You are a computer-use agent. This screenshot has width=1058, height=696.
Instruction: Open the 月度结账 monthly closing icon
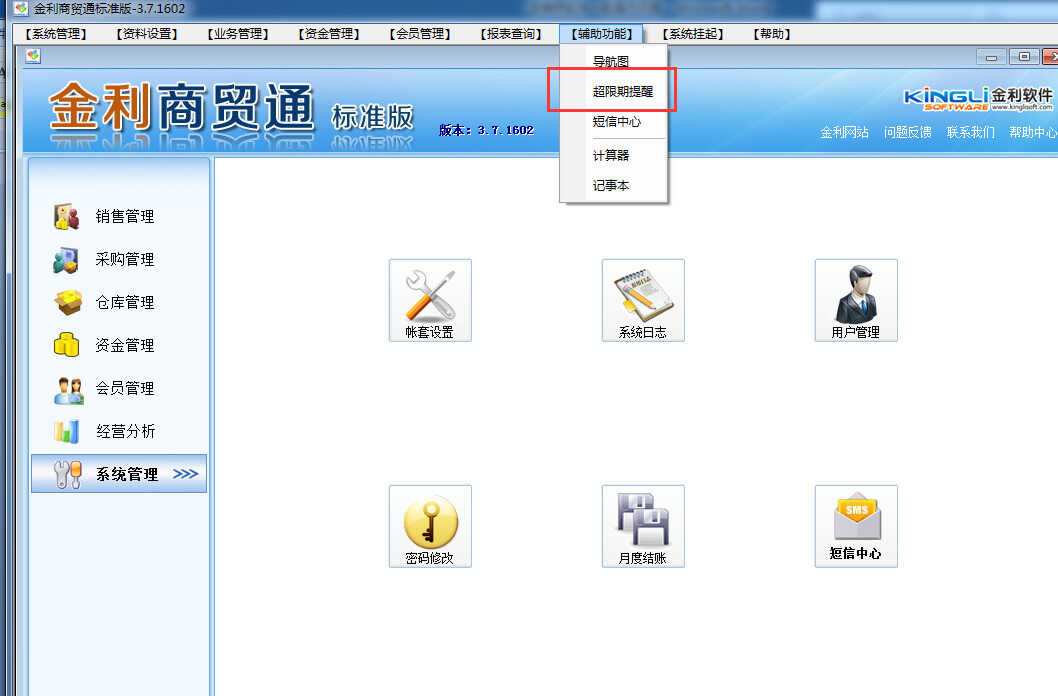pos(643,526)
